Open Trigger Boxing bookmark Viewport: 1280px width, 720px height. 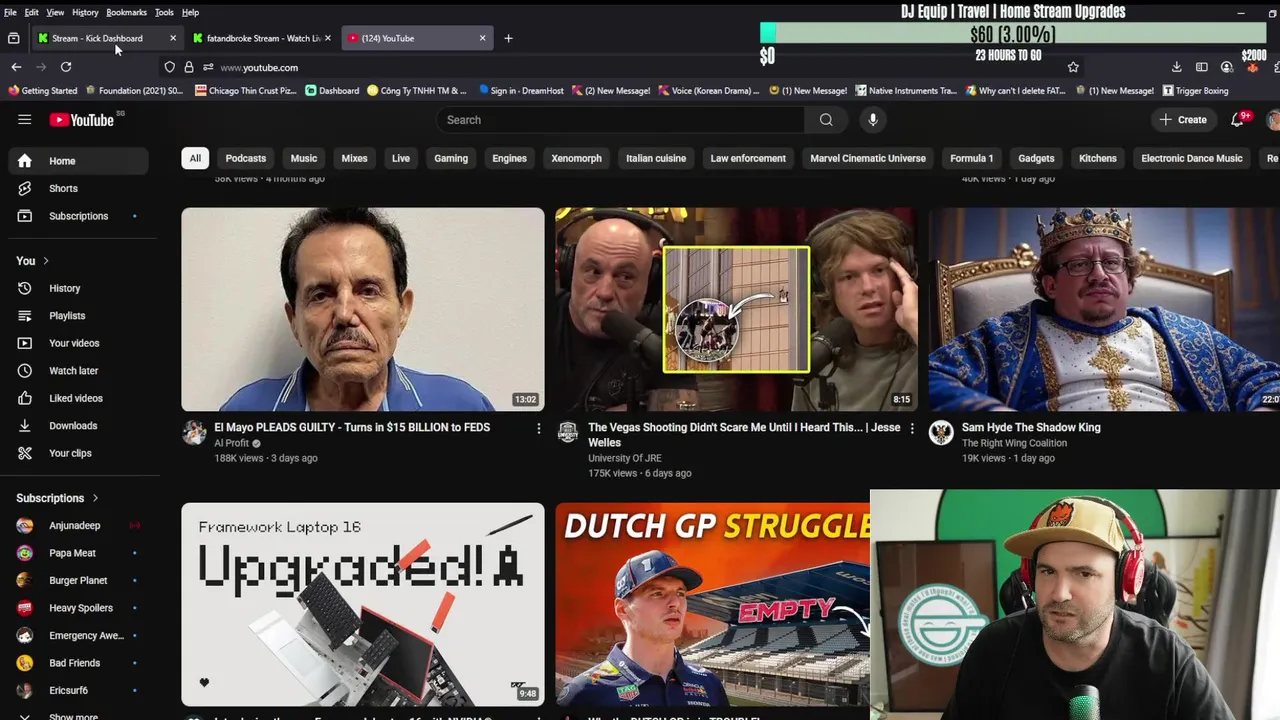point(1195,91)
